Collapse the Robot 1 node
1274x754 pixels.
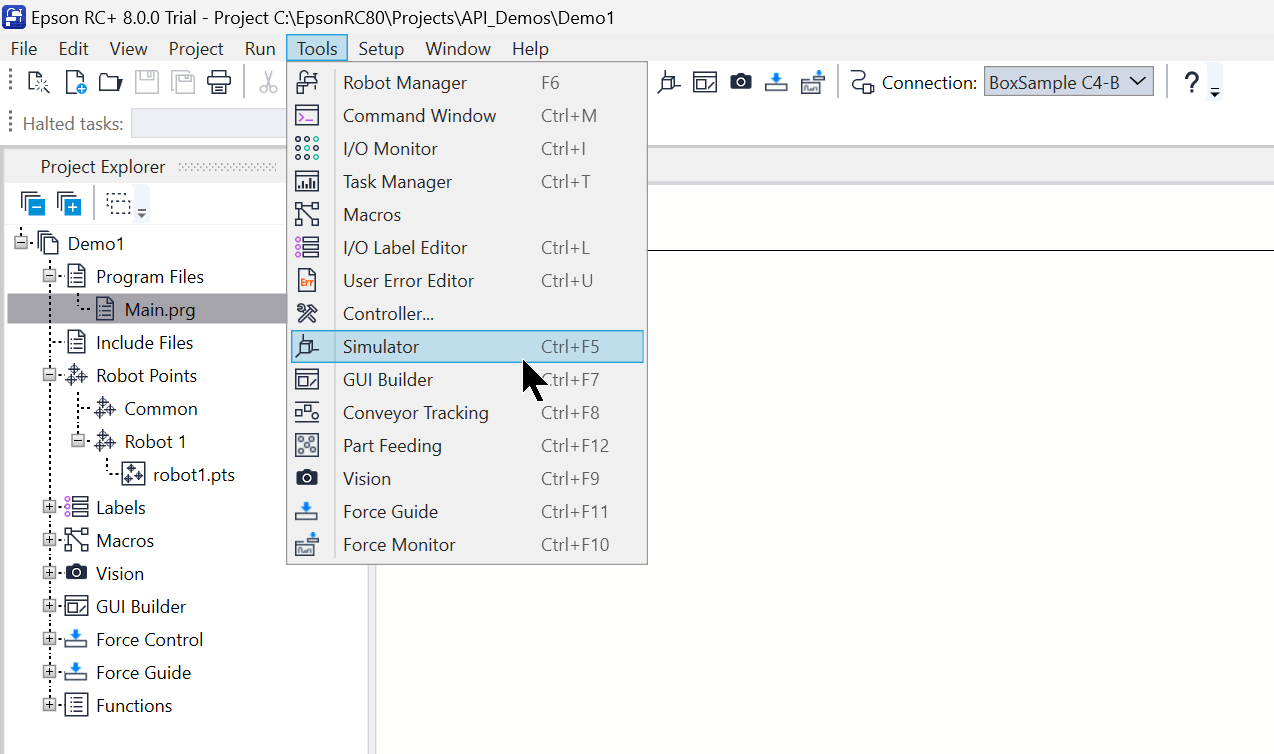pyautogui.click(x=77, y=441)
